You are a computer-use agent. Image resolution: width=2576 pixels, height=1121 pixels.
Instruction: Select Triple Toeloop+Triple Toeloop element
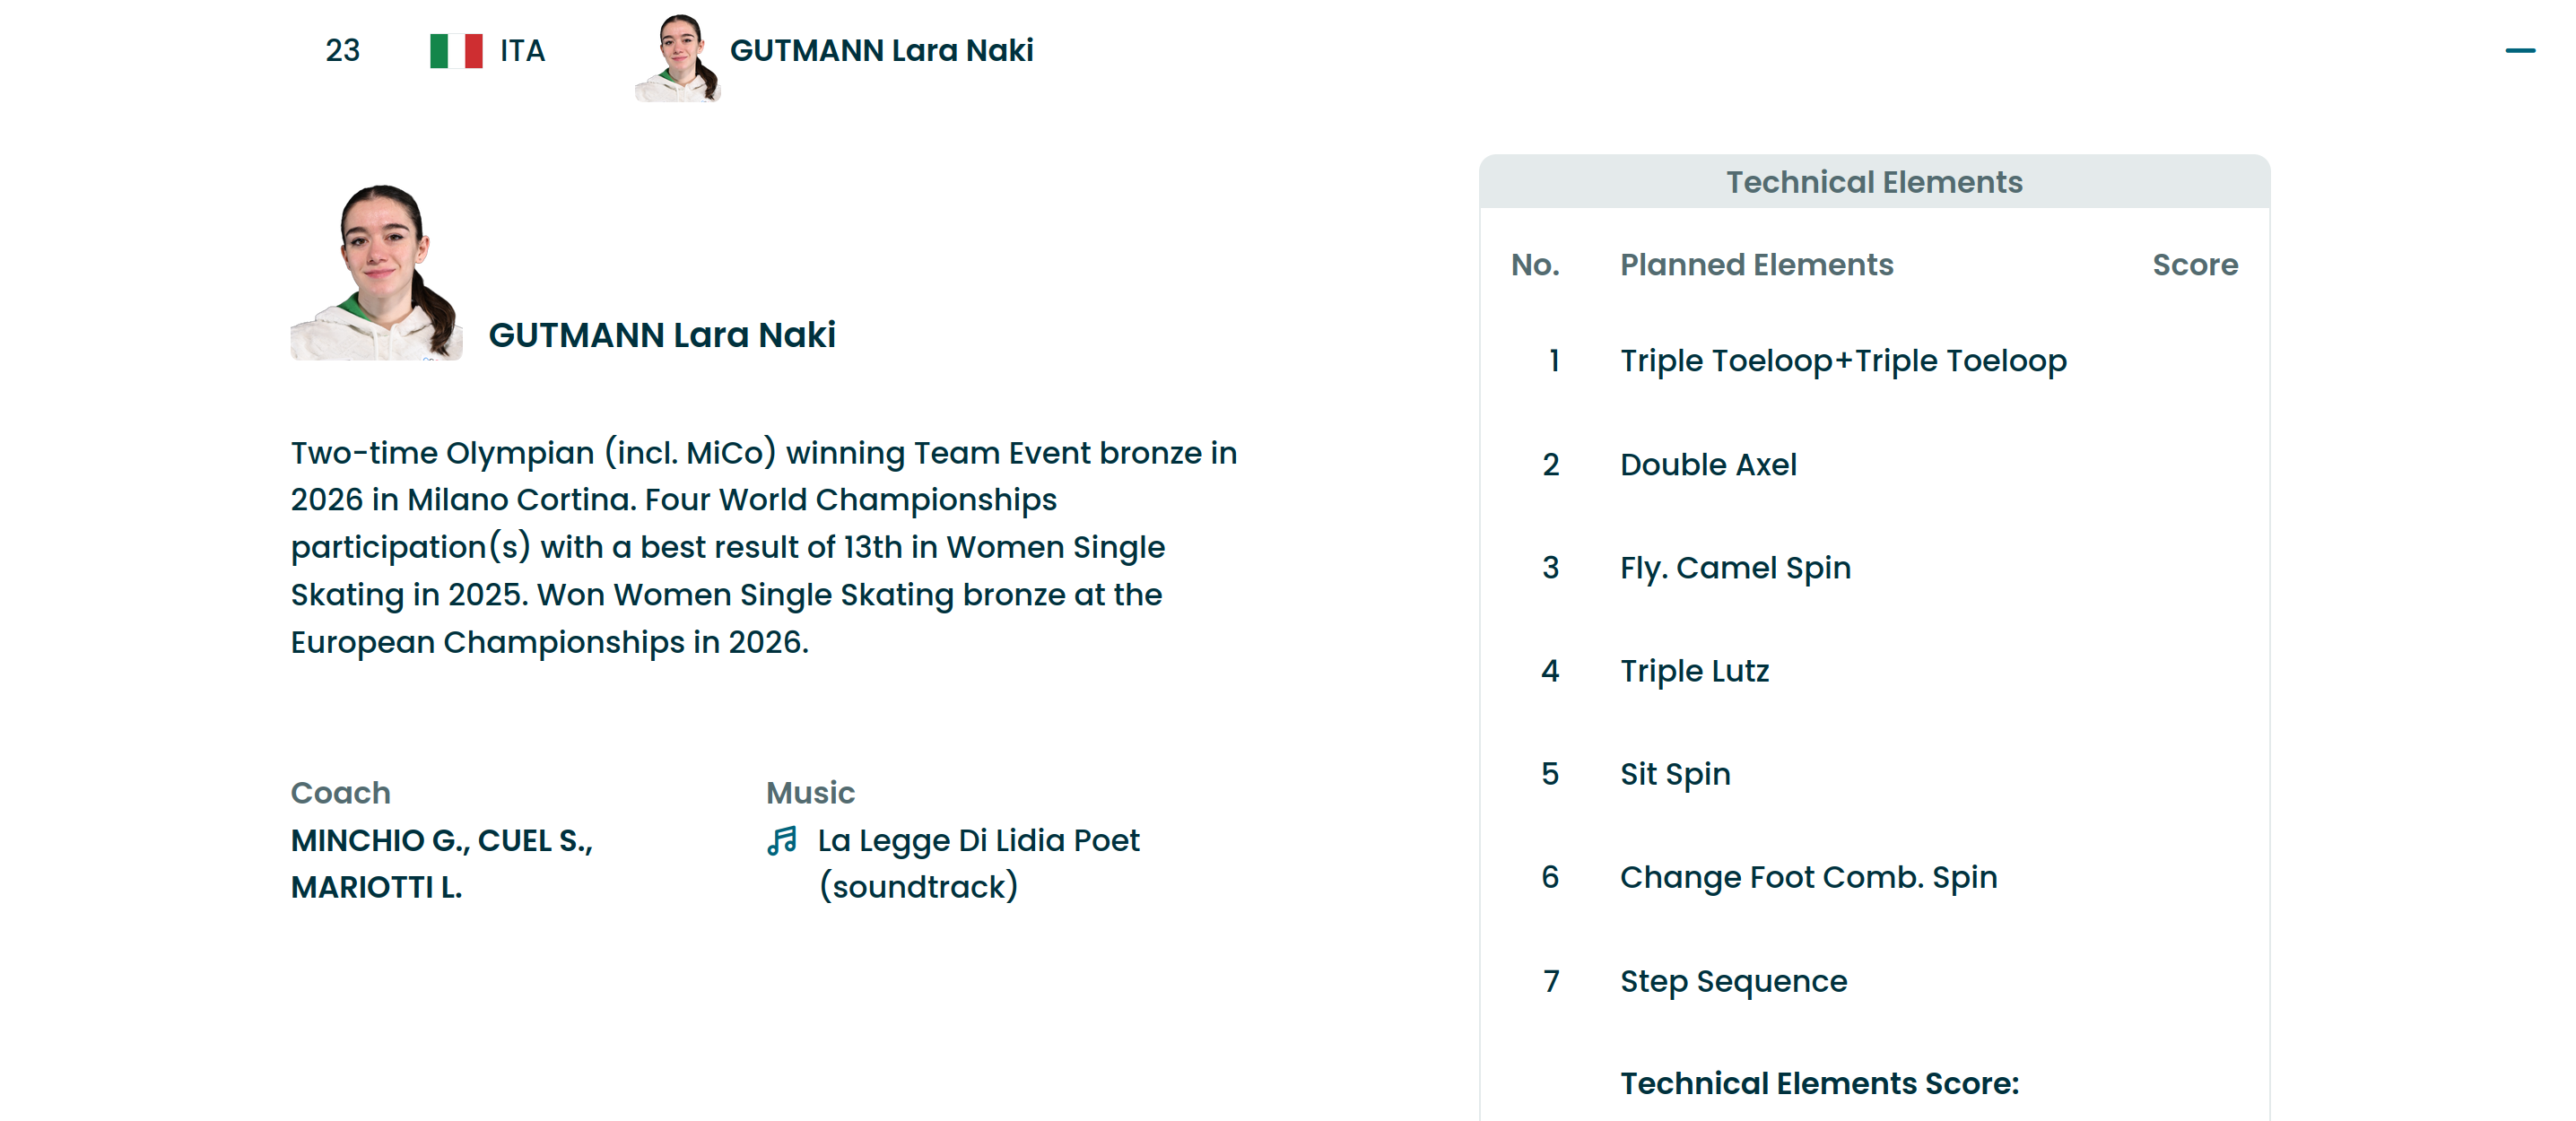click(x=1842, y=361)
